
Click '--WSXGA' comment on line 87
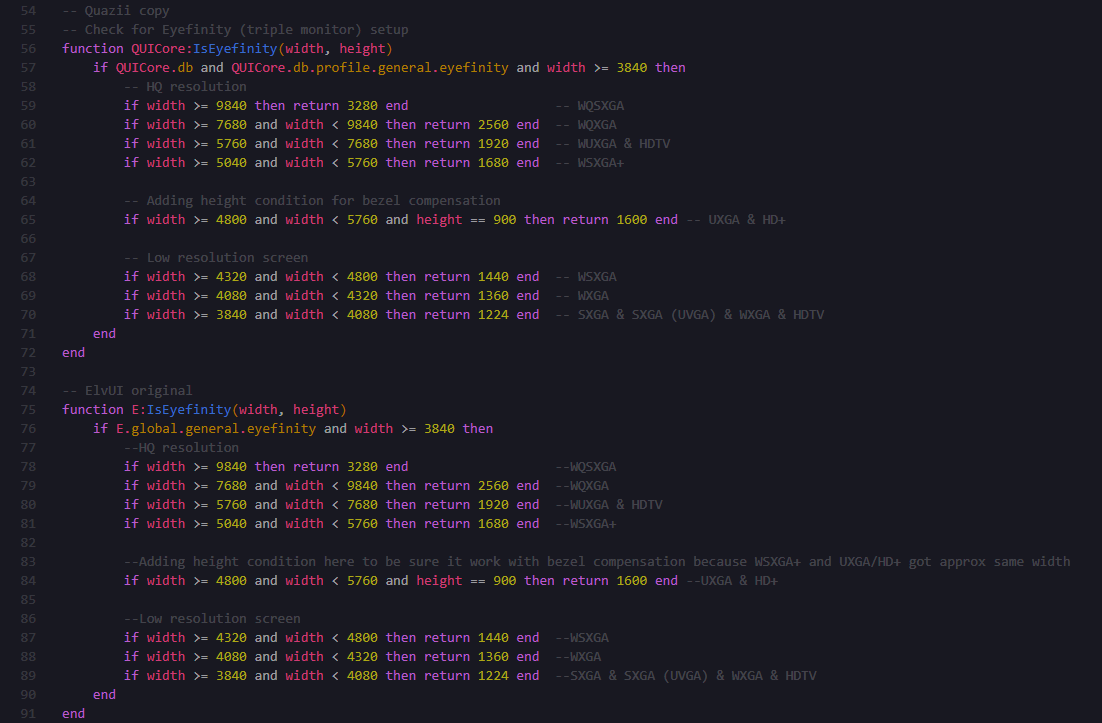[582, 637]
